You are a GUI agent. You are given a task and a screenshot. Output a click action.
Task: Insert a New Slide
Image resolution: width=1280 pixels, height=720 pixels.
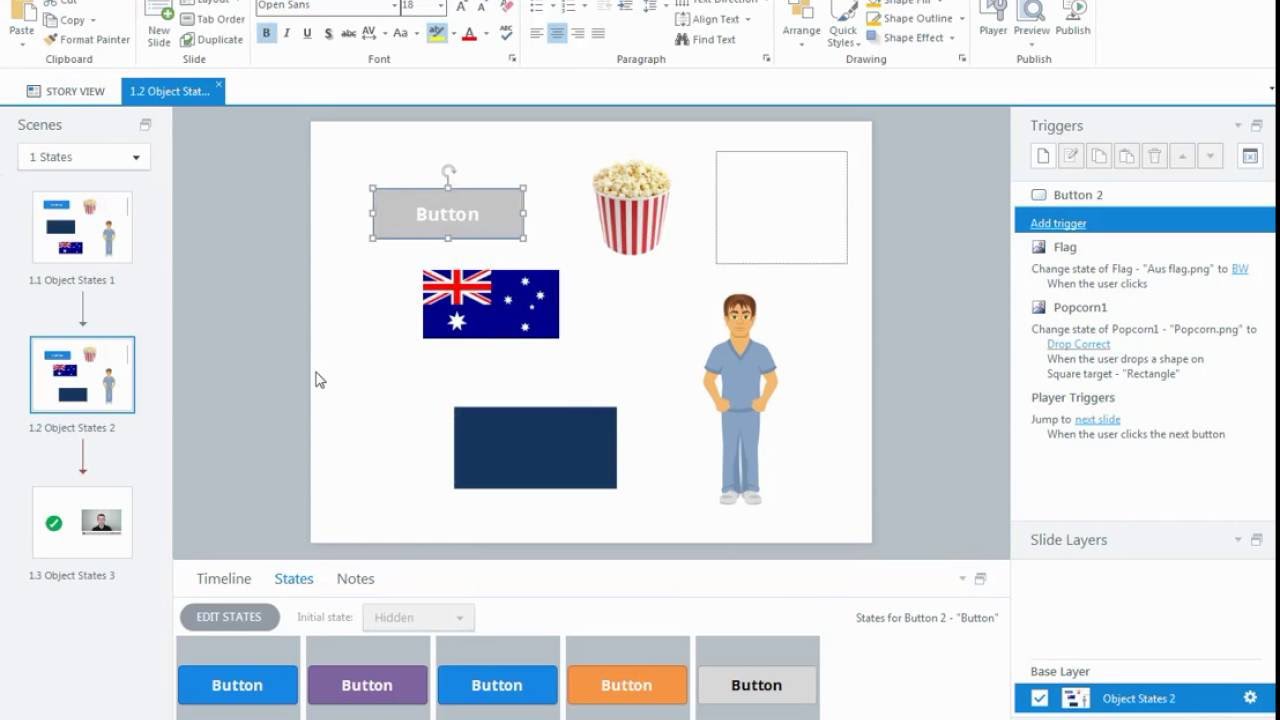[159, 24]
